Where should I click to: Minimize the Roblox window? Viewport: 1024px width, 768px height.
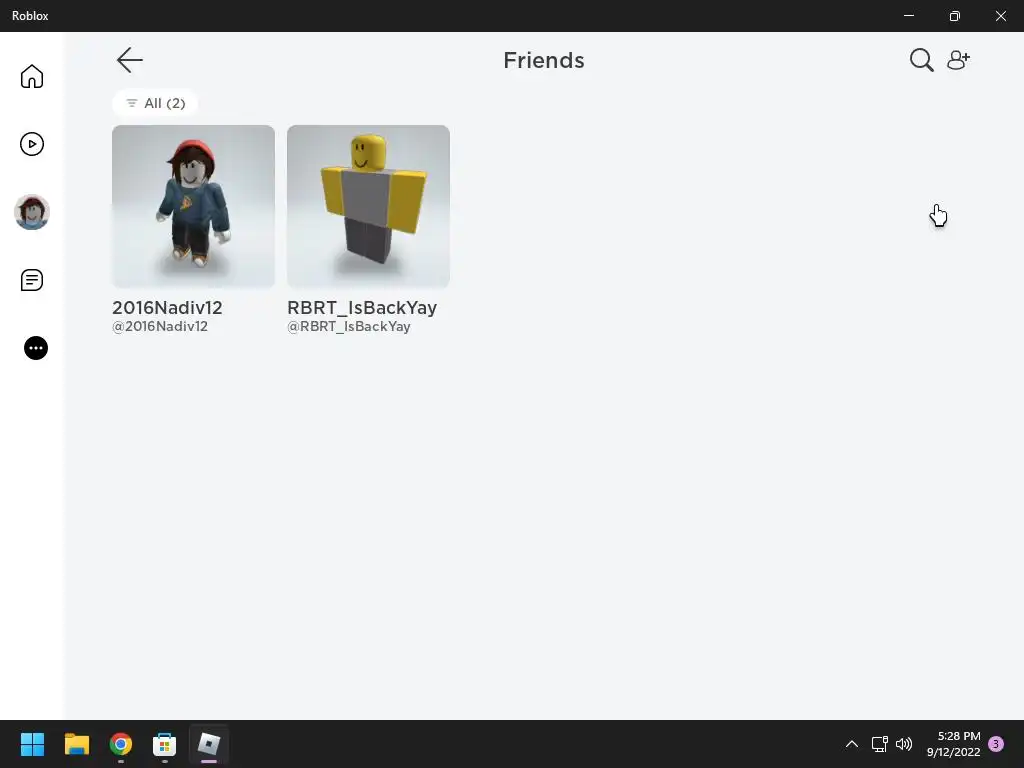908,16
